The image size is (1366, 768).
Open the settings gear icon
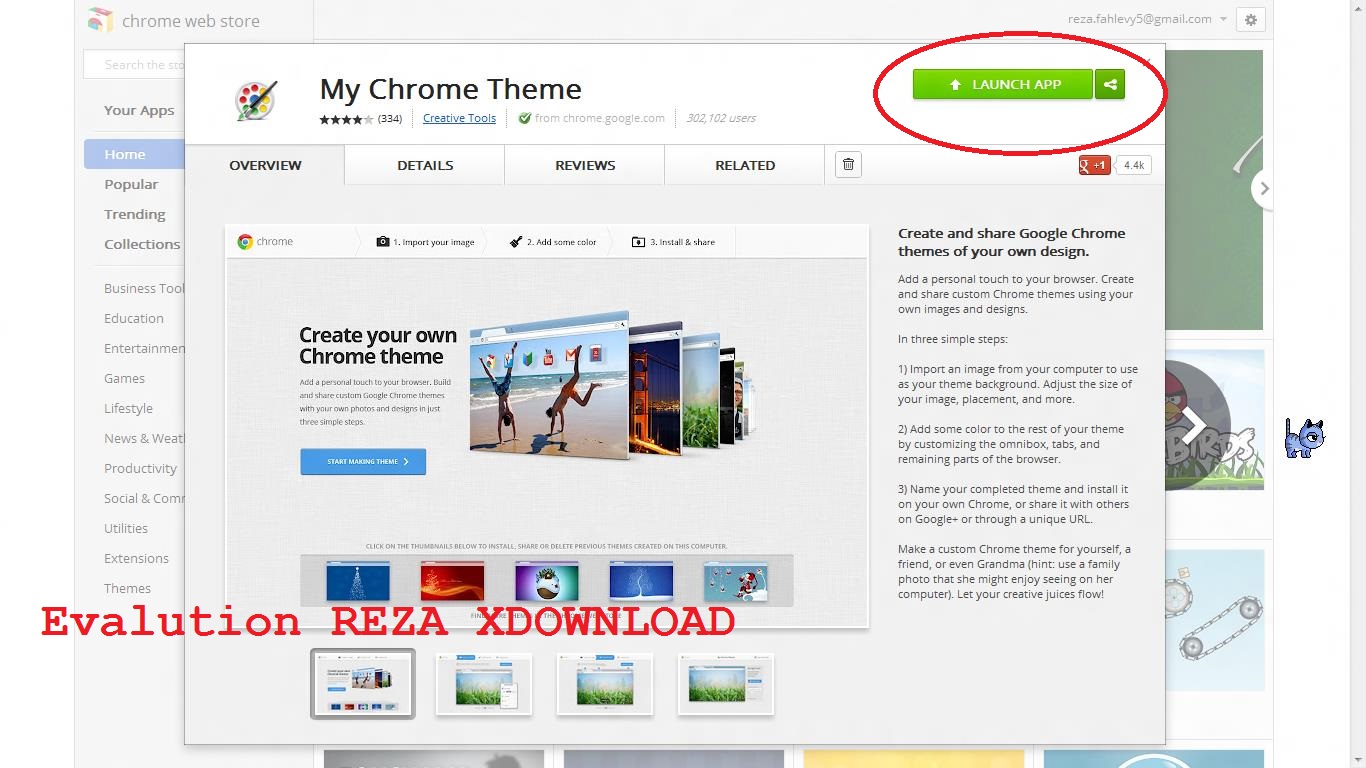point(1251,19)
